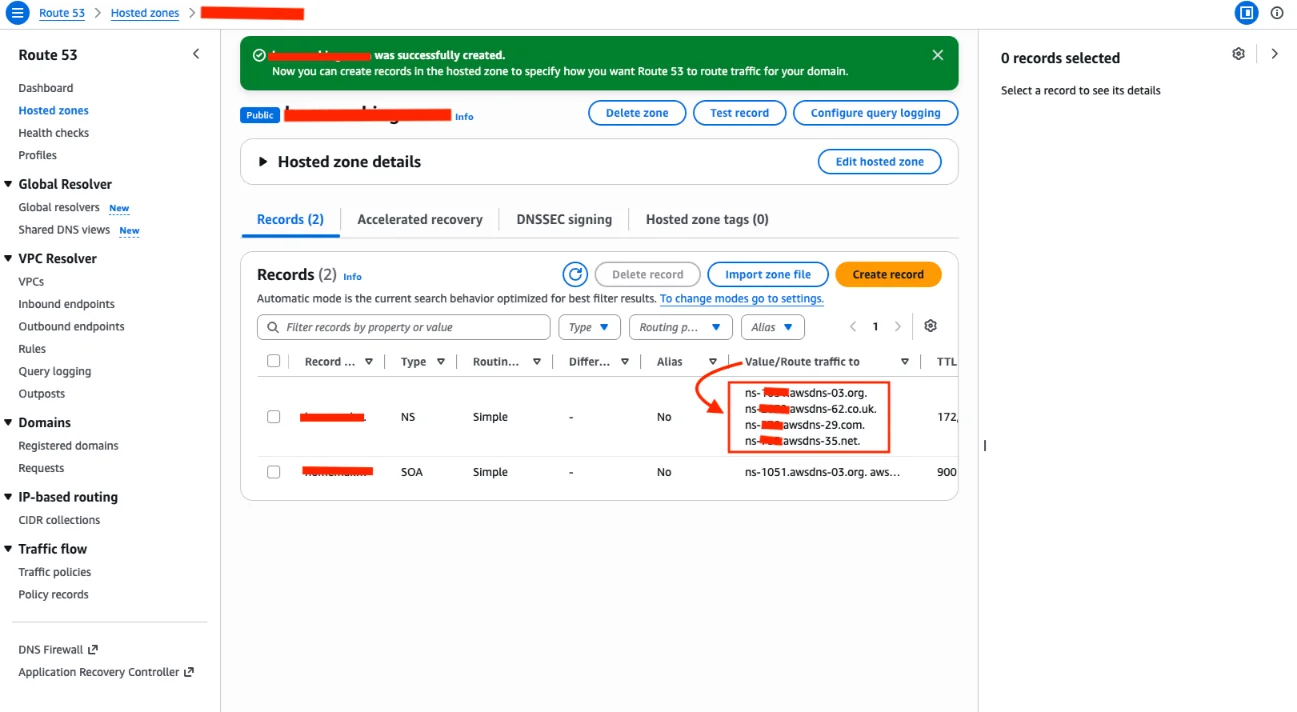Dismiss the green success banner
Image resolution: width=1297 pixels, height=712 pixels.
tap(937, 55)
